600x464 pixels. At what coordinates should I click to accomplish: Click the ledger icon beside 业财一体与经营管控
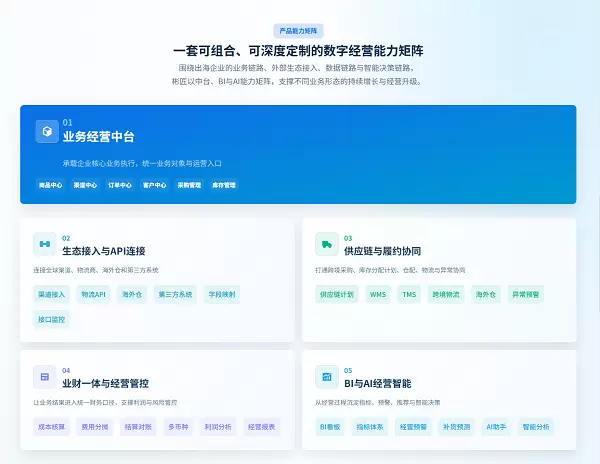click(45, 377)
